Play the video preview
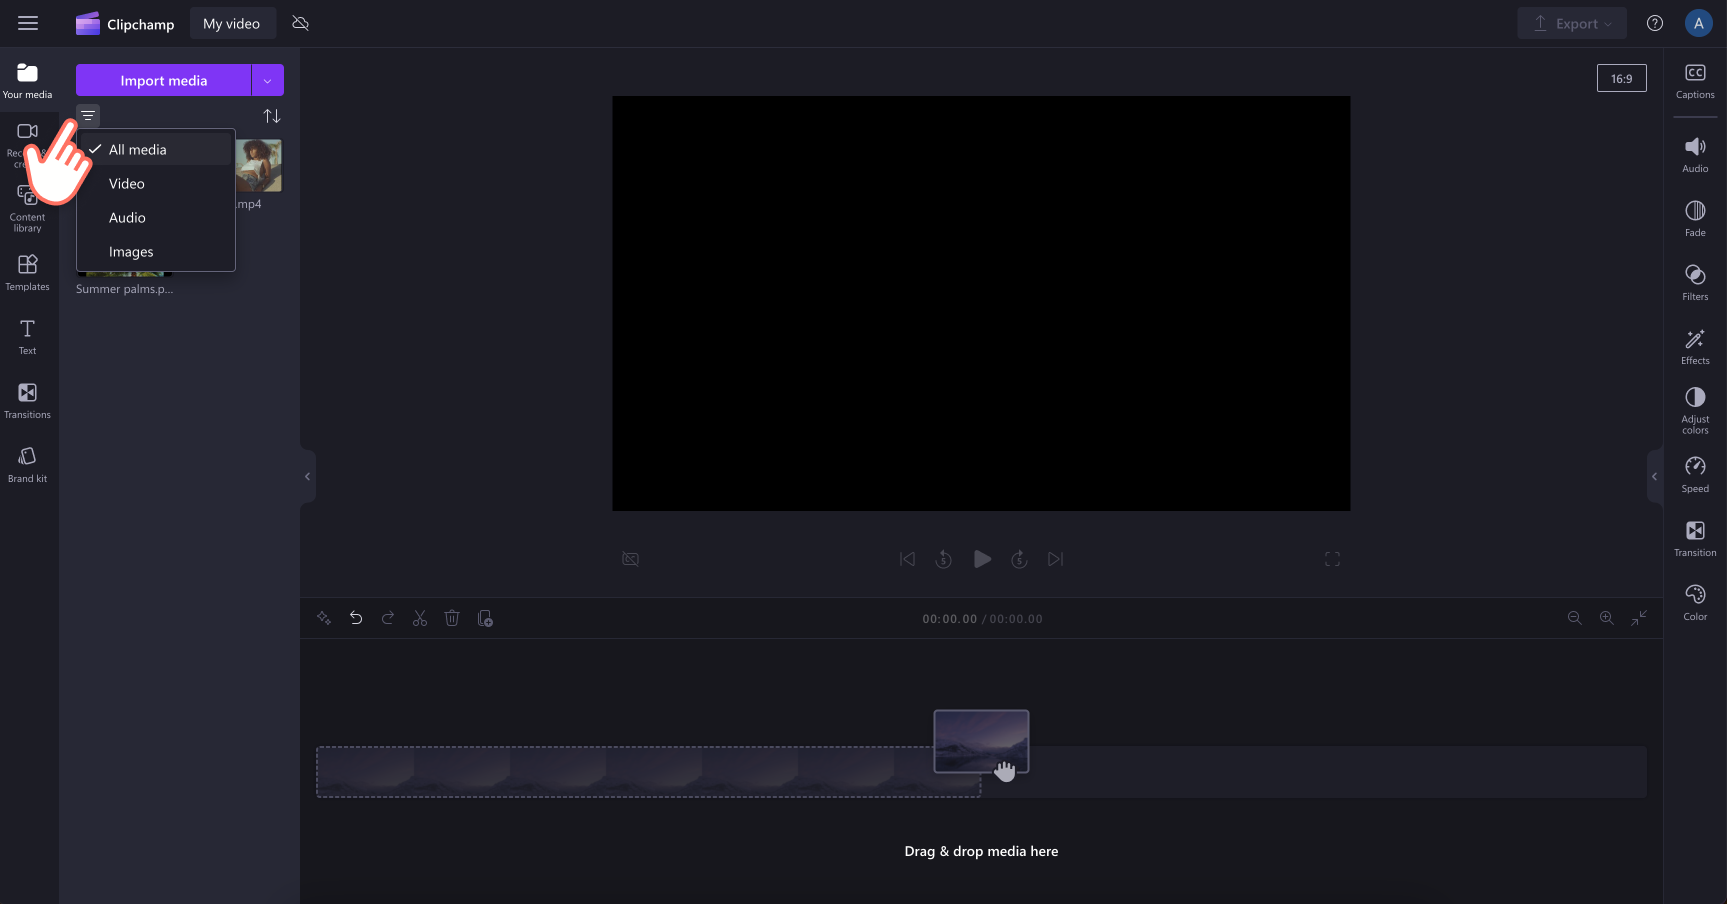Screen dimensions: 1727x904 click(x=982, y=559)
